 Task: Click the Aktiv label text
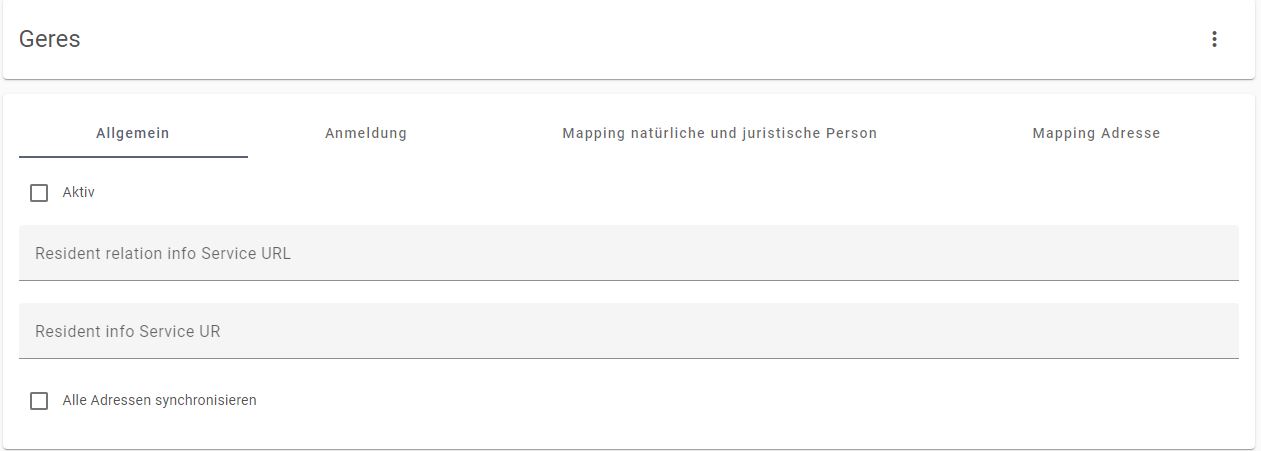[78, 192]
